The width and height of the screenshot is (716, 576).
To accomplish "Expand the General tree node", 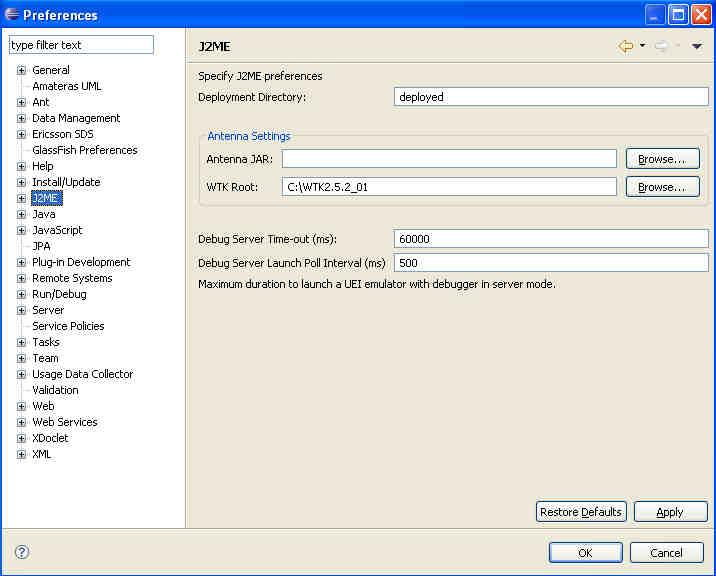I will tap(21, 70).
